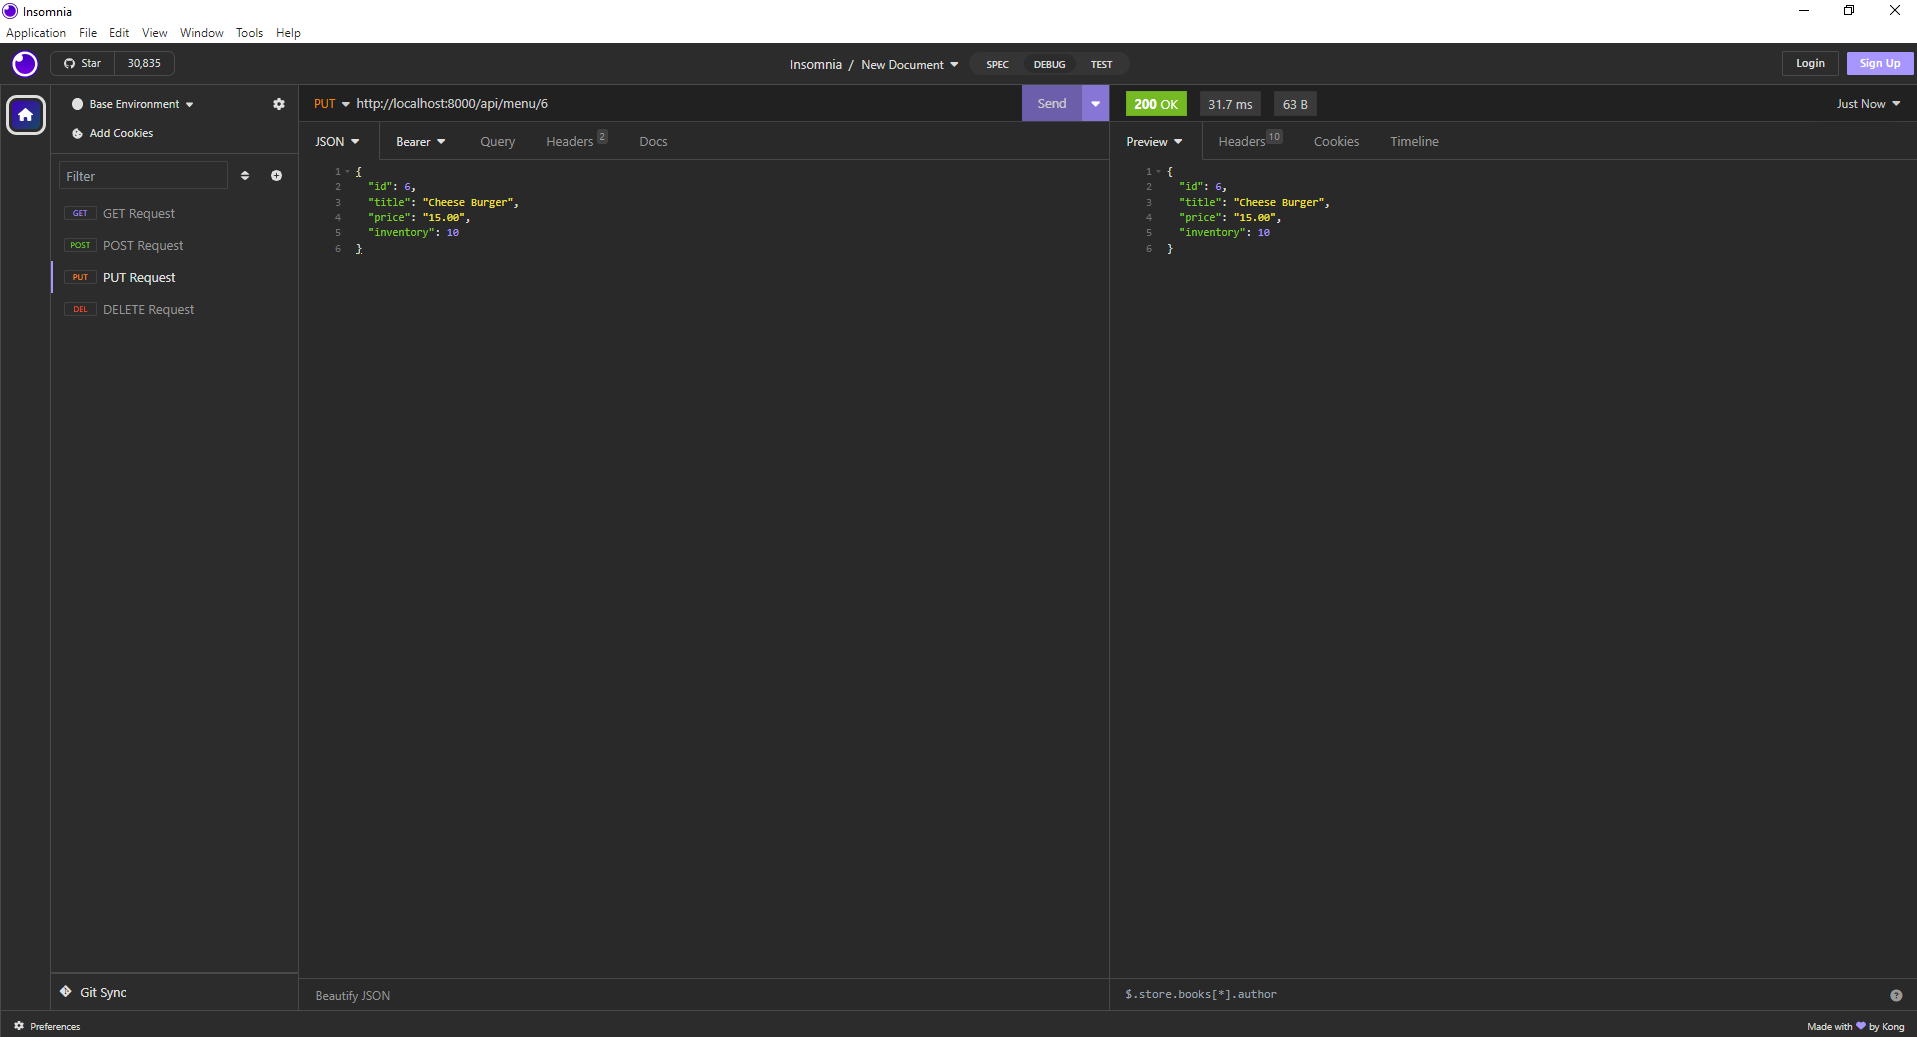This screenshot has width=1917, height=1037.
Task: Open the View menu
Action: [x=154, y=33]
